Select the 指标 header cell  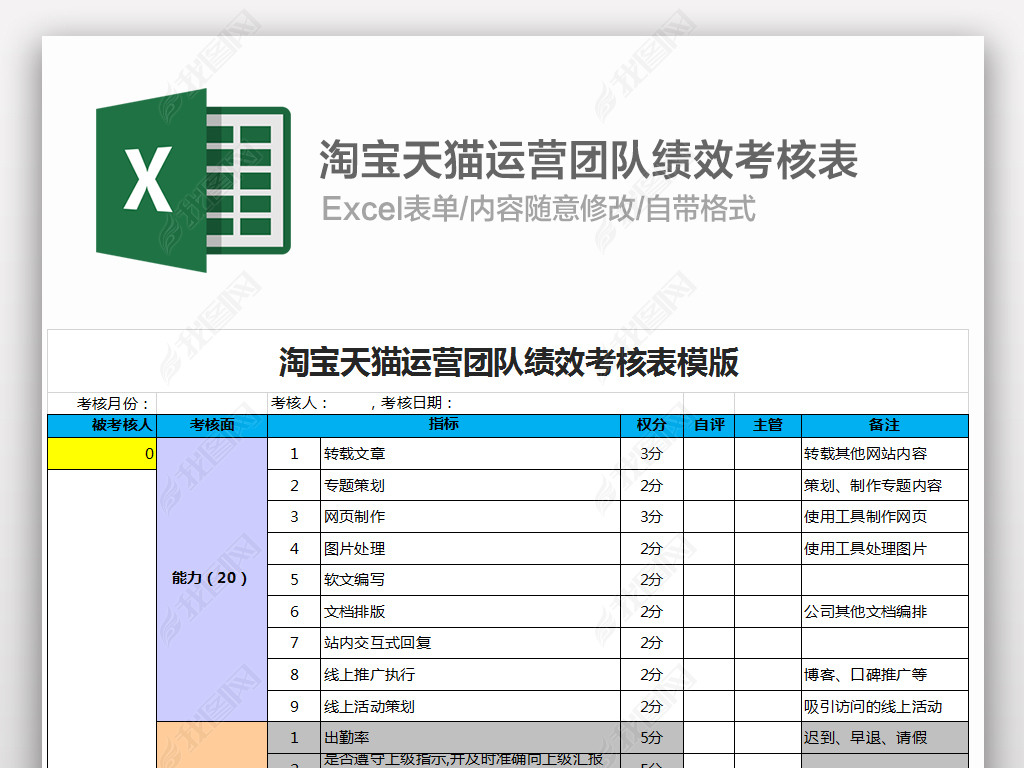click(x=444, y=425)
